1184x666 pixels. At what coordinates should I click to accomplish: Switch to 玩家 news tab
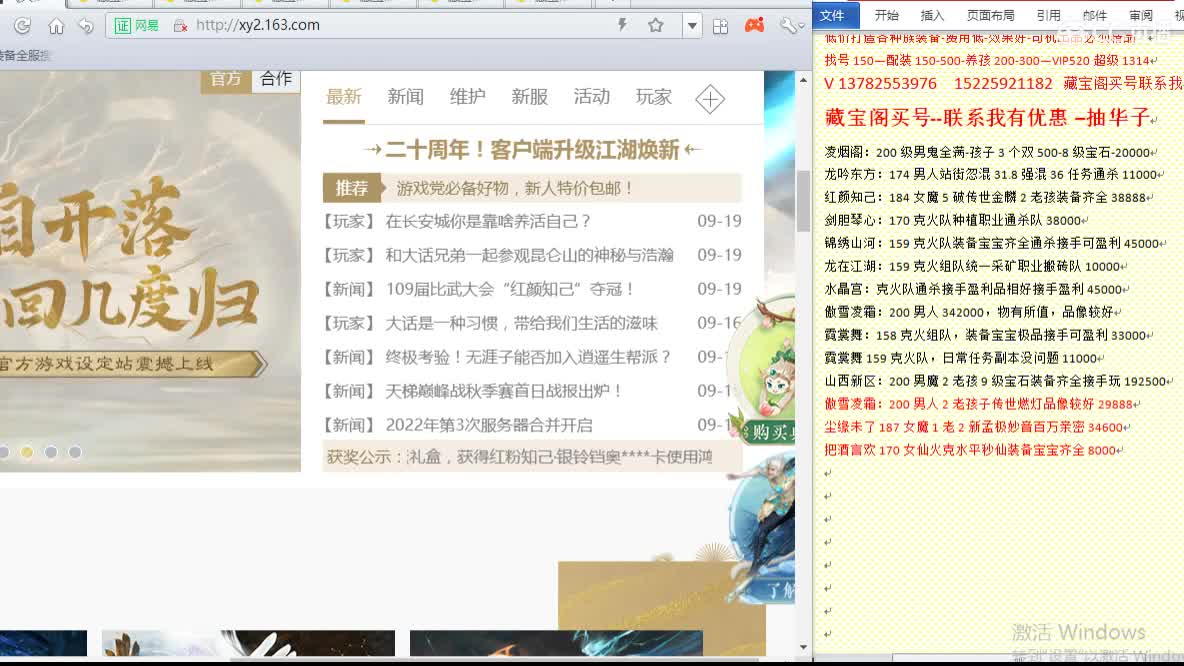[653, 97]
